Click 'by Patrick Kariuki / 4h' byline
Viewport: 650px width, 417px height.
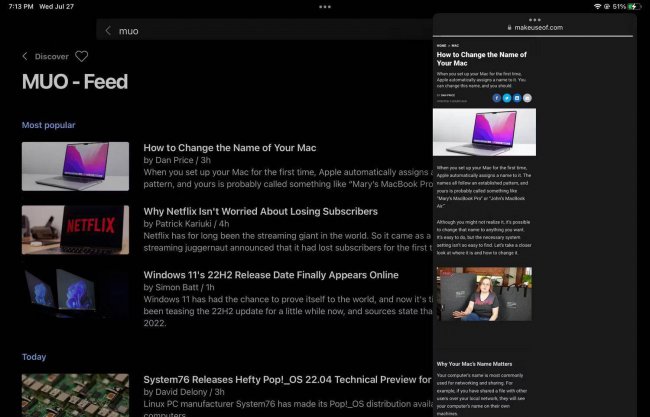coord(186,224)
